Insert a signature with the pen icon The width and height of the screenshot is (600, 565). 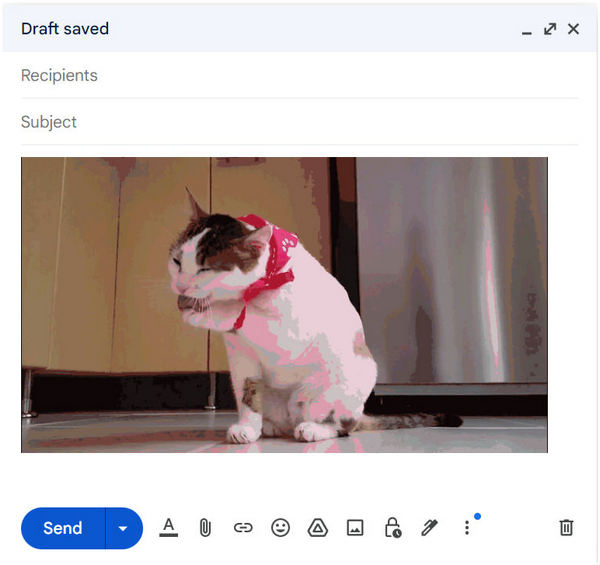pyautogui.click(x=429, y=528)
